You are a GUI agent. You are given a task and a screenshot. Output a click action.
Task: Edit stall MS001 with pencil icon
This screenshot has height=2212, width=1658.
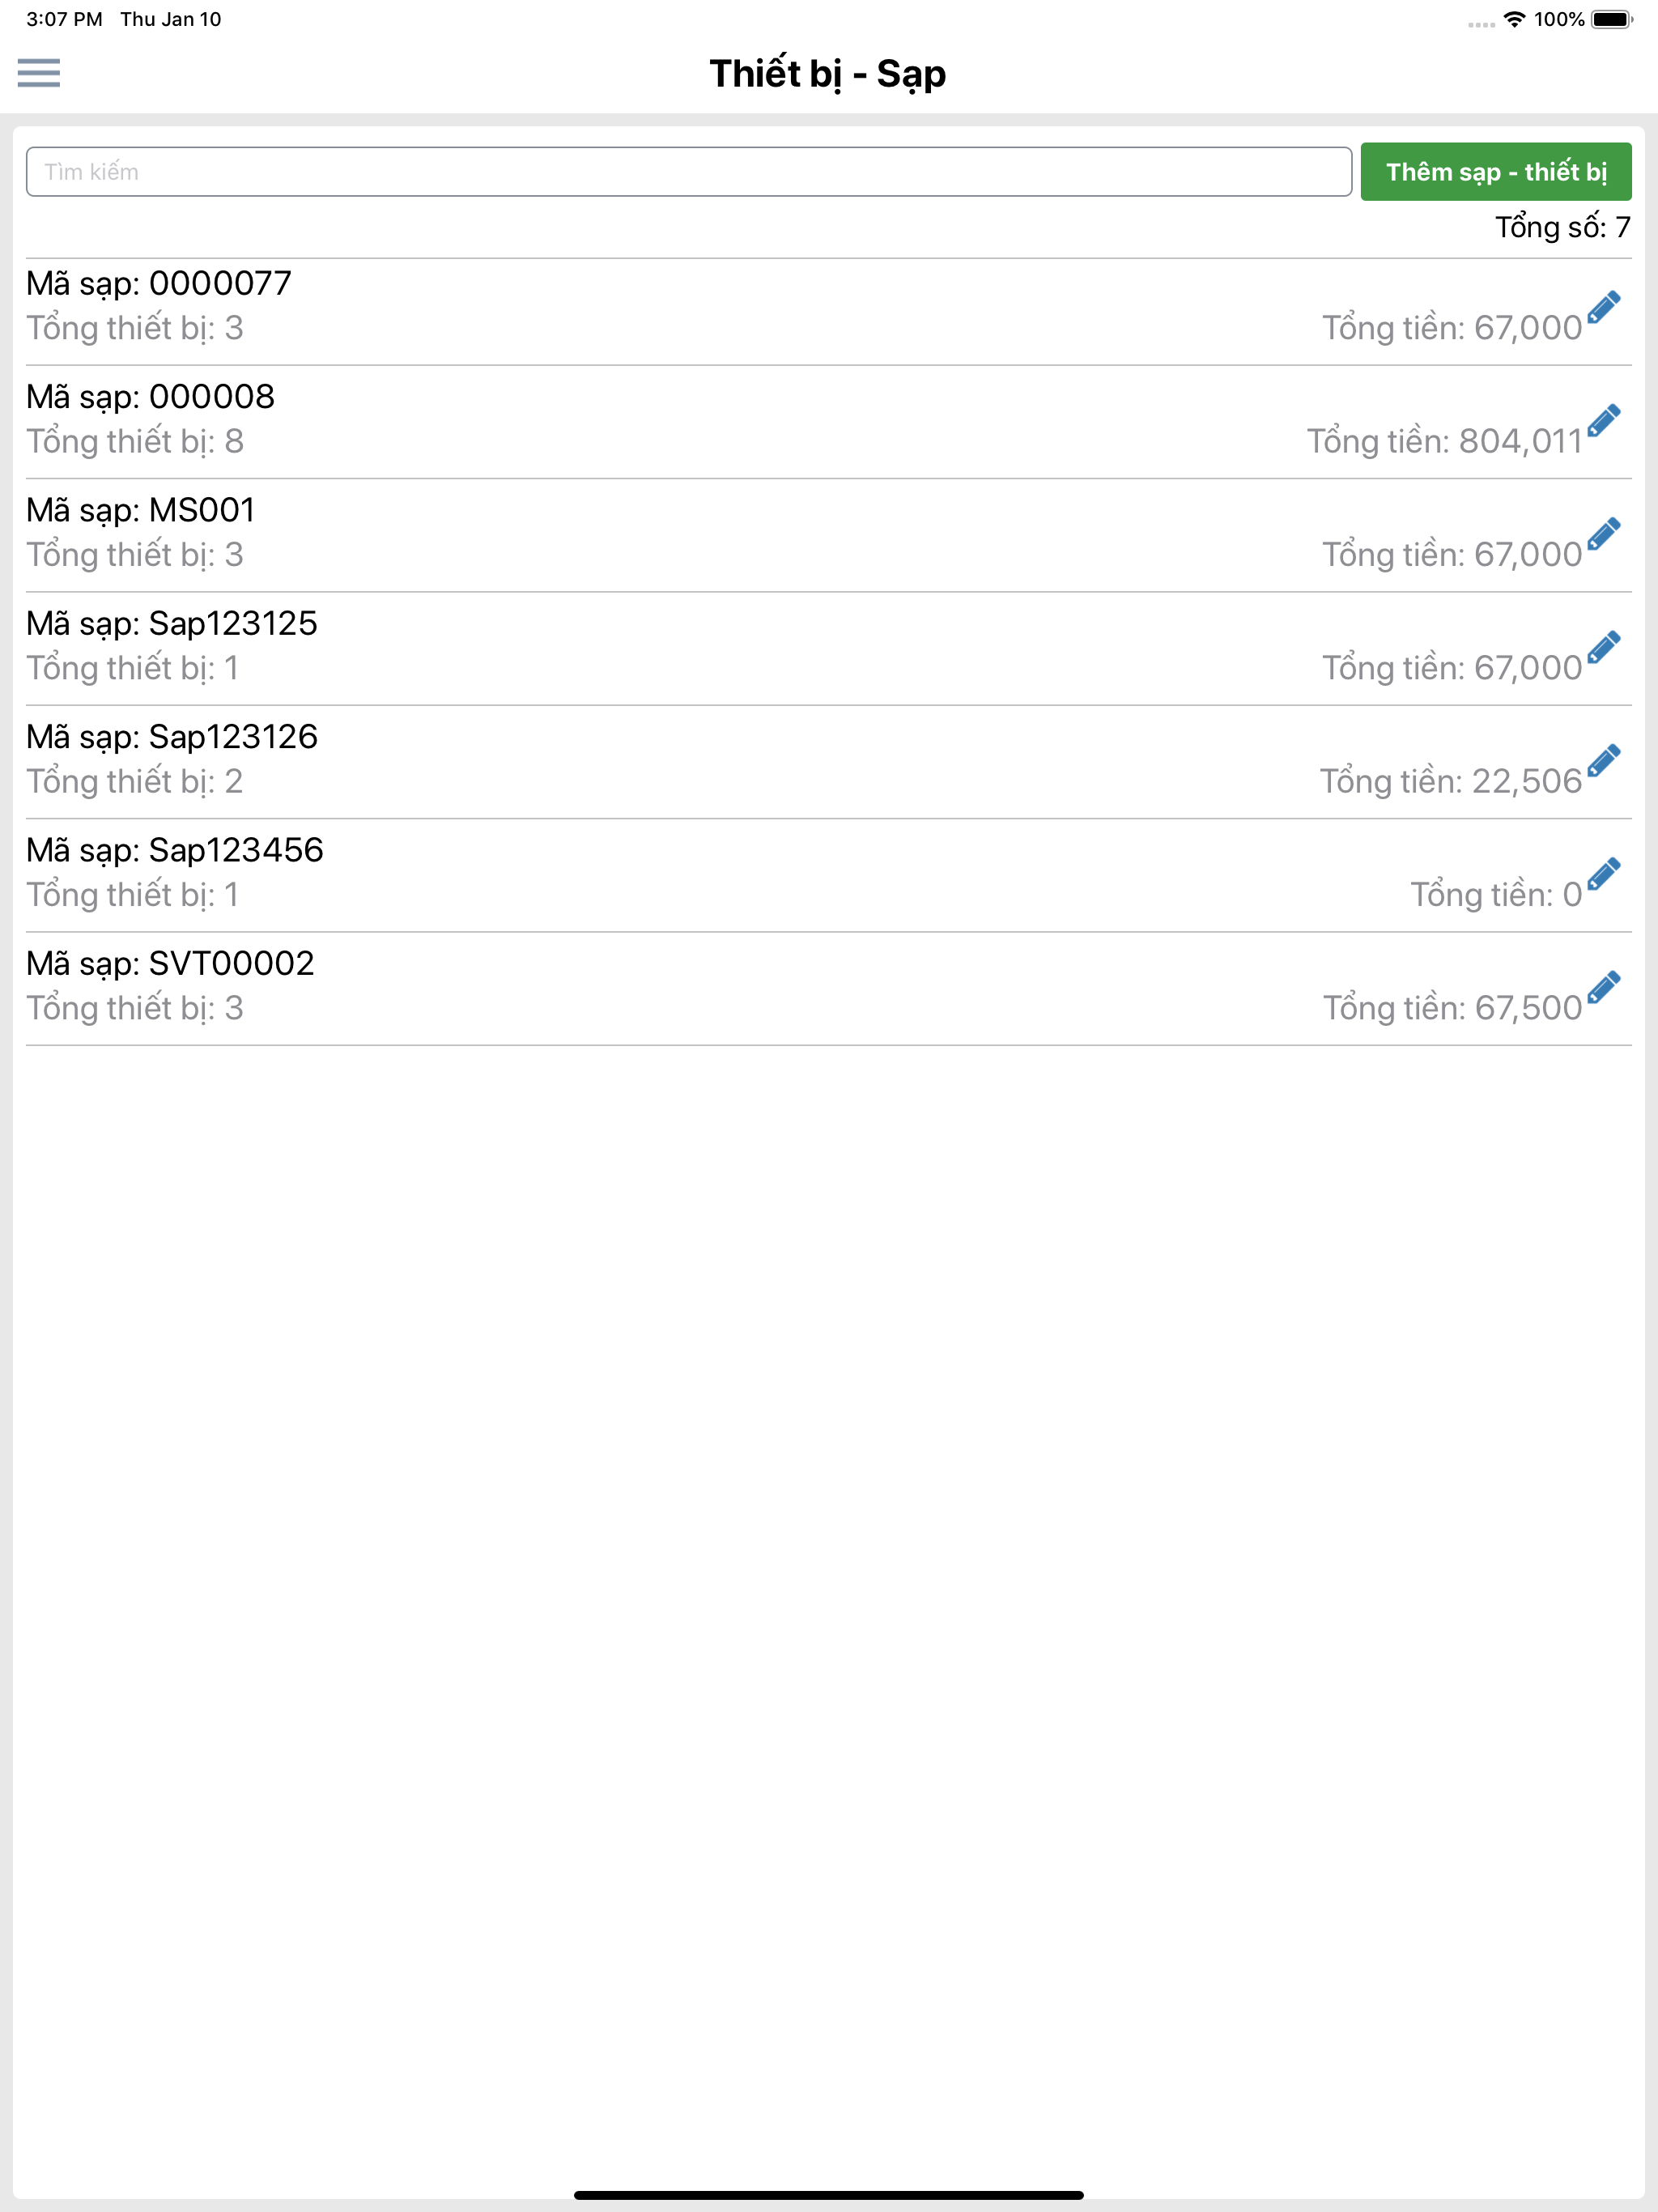click(x=1604, y=534)
